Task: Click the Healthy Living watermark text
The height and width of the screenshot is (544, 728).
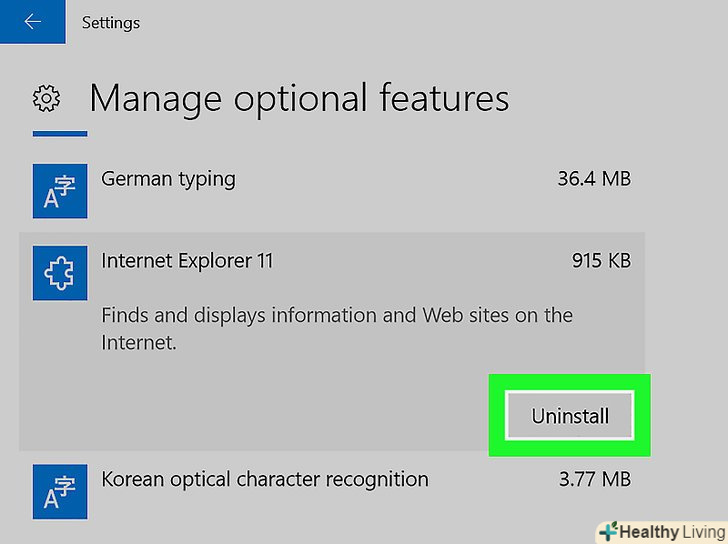Action: click(670, 530)
